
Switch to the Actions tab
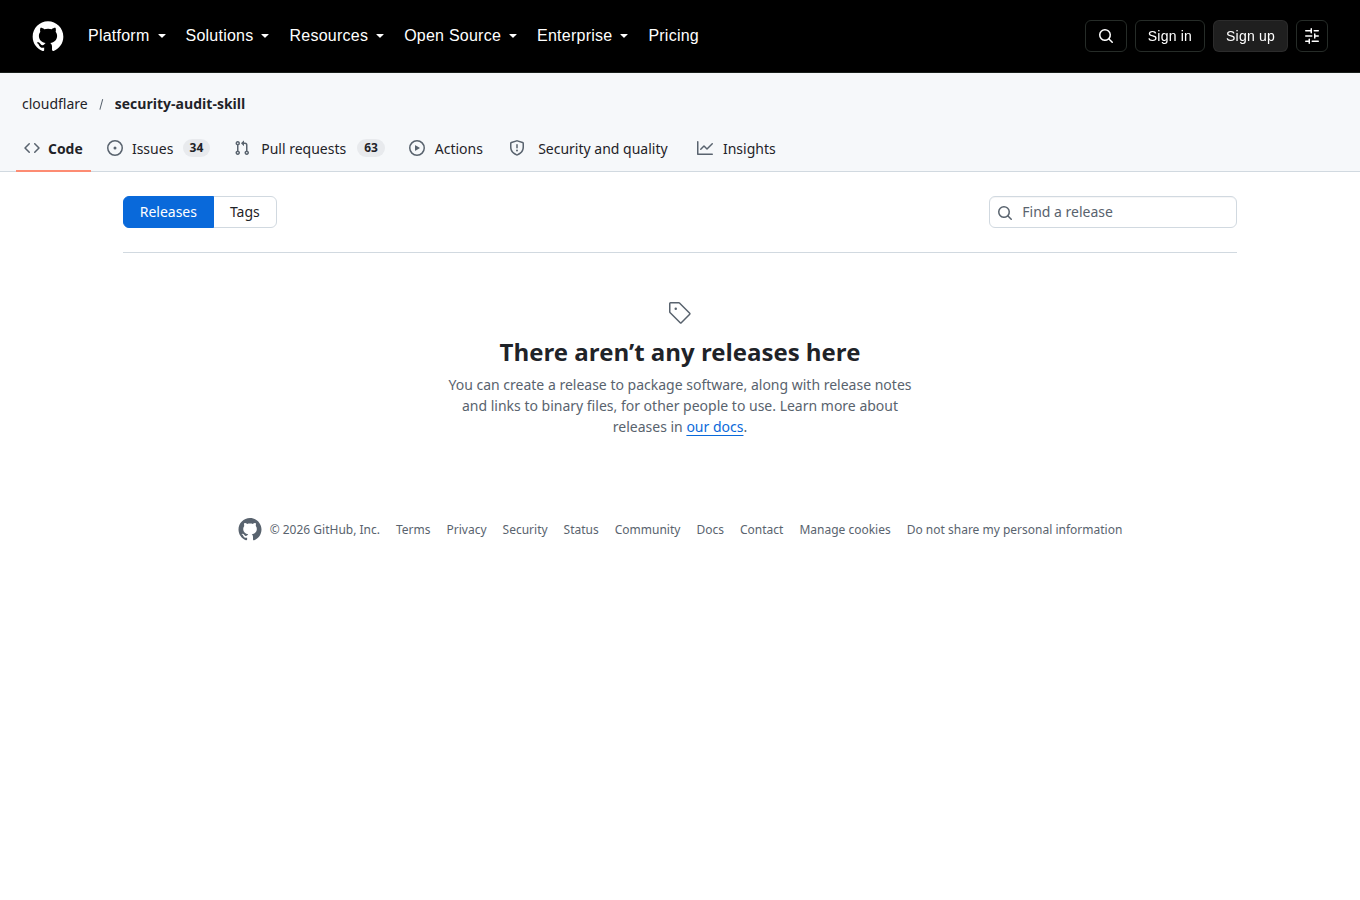tap(446, 149)
